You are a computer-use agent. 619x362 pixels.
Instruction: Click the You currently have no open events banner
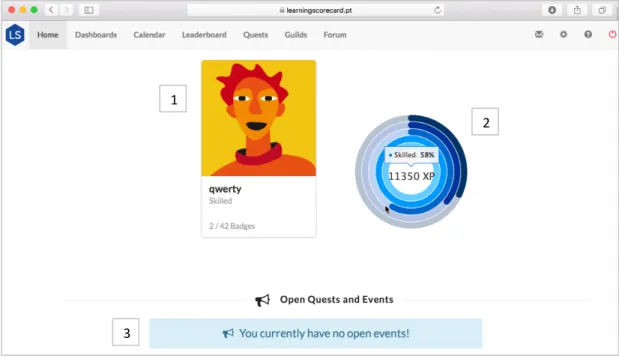point(315,334)
